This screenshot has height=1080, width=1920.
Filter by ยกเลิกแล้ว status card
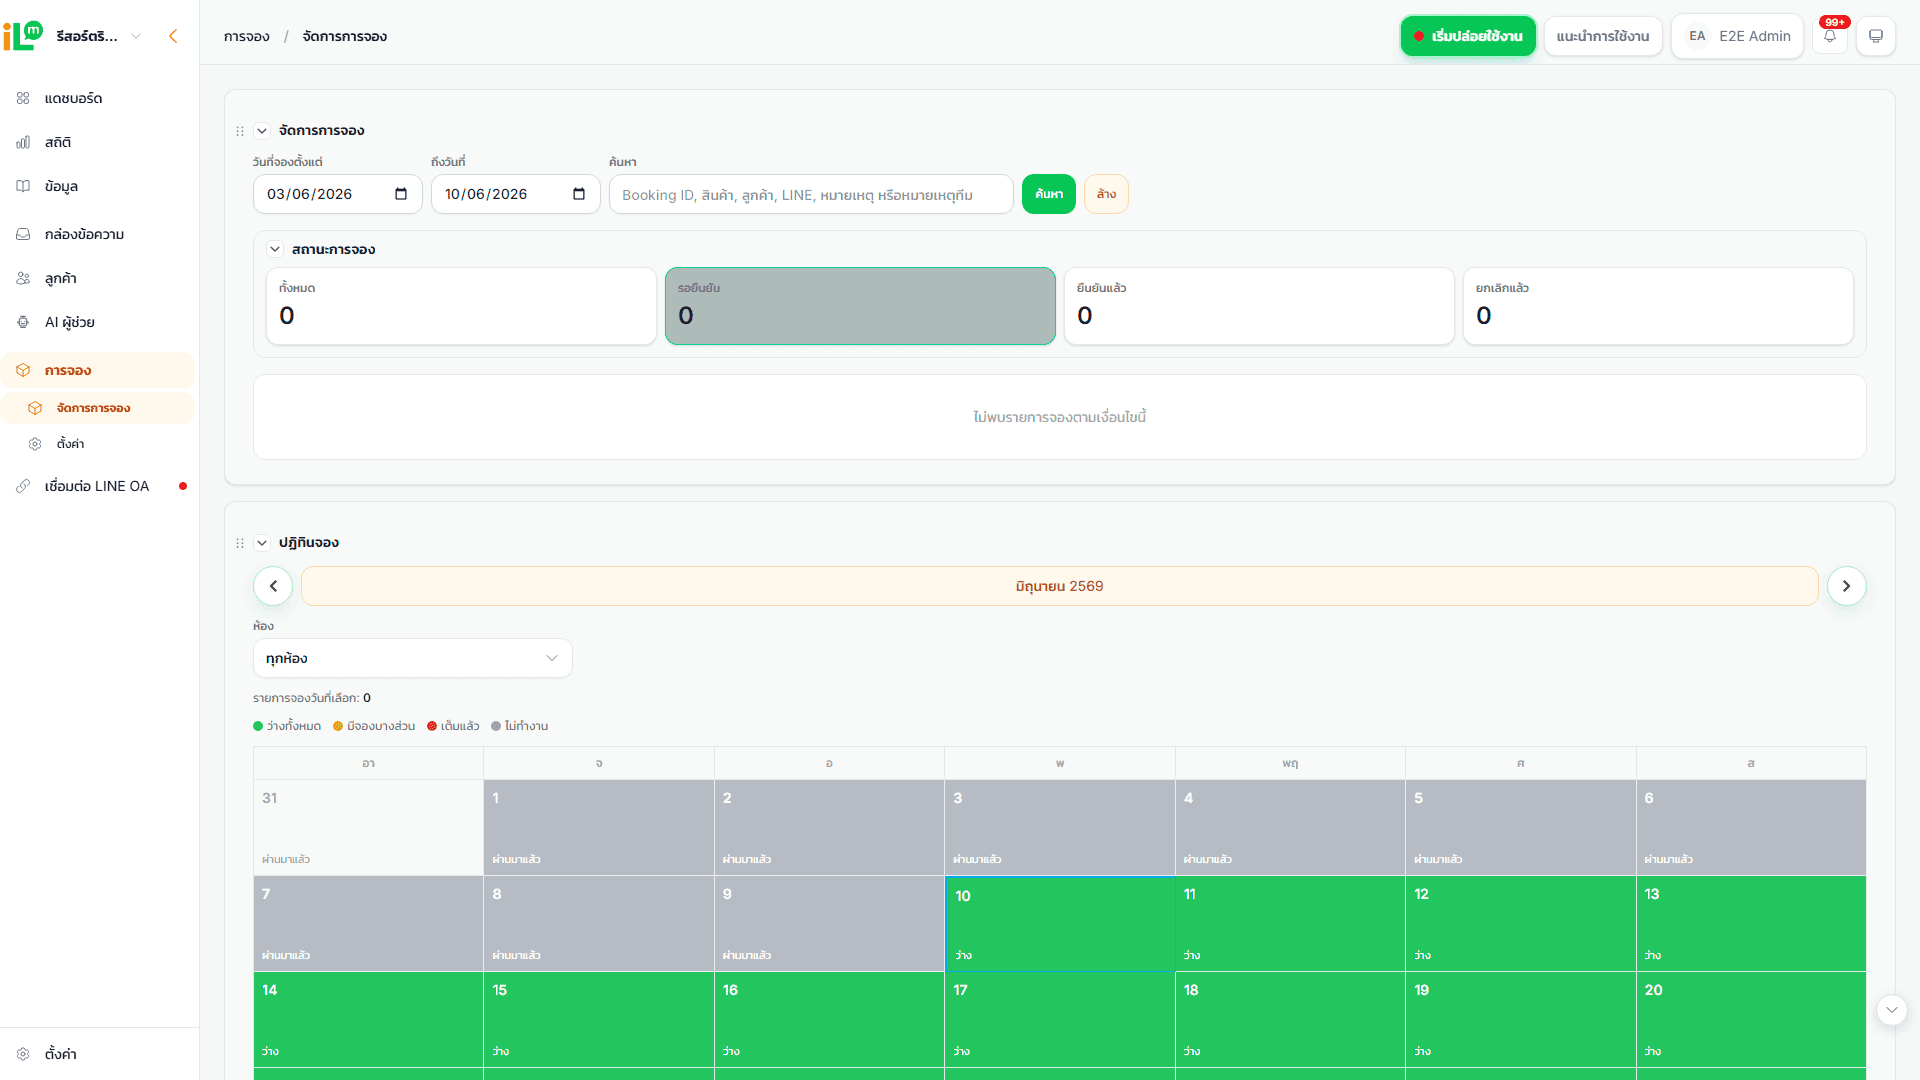[1658, 306]
